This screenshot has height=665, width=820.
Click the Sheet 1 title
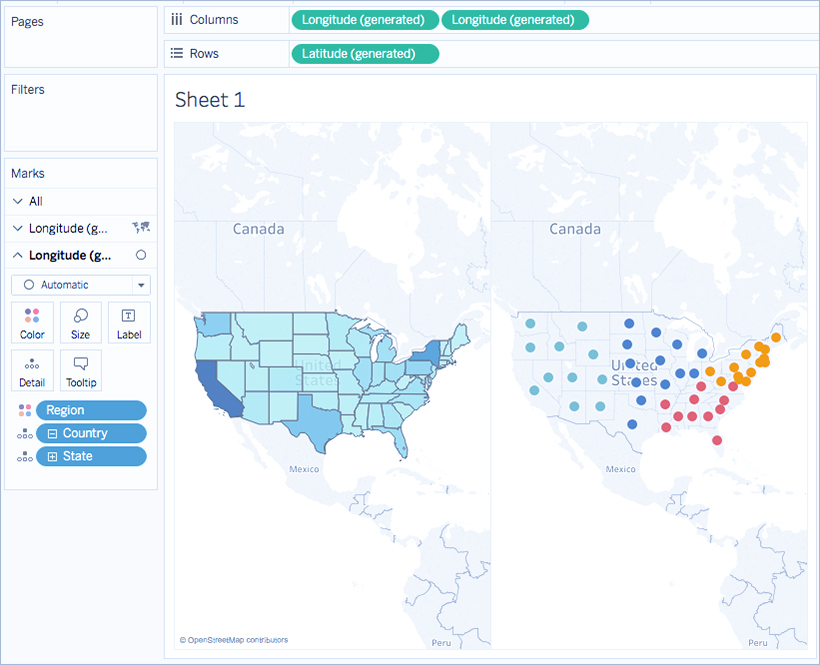click(209, 99)
